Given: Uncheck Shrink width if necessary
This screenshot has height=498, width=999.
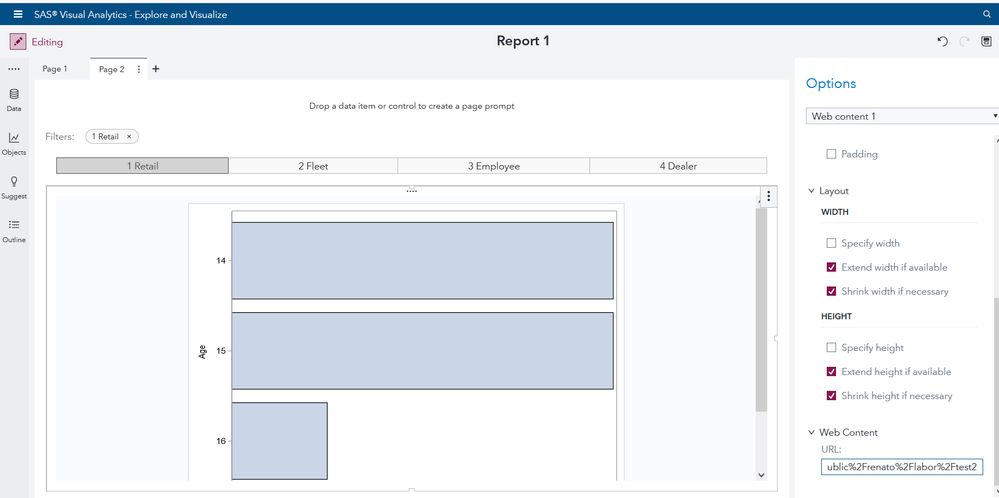Looking at the screenshot, I should click(831, 292).
